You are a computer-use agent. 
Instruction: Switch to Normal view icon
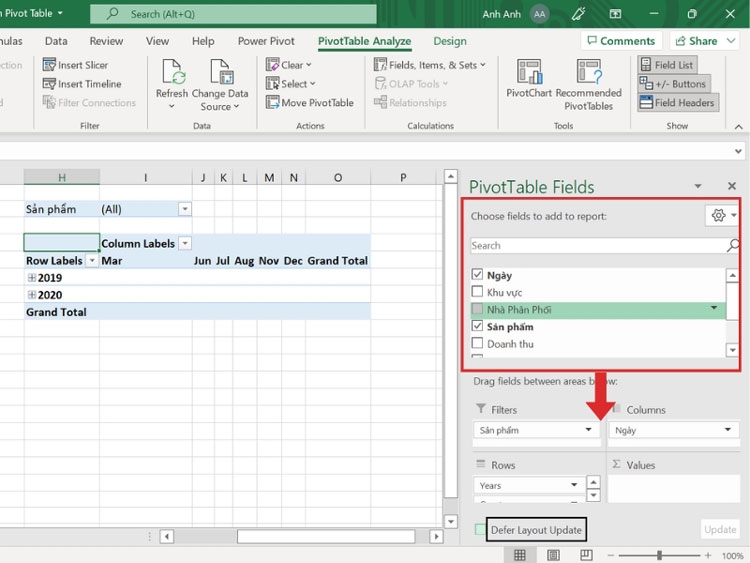click(519, 555)
